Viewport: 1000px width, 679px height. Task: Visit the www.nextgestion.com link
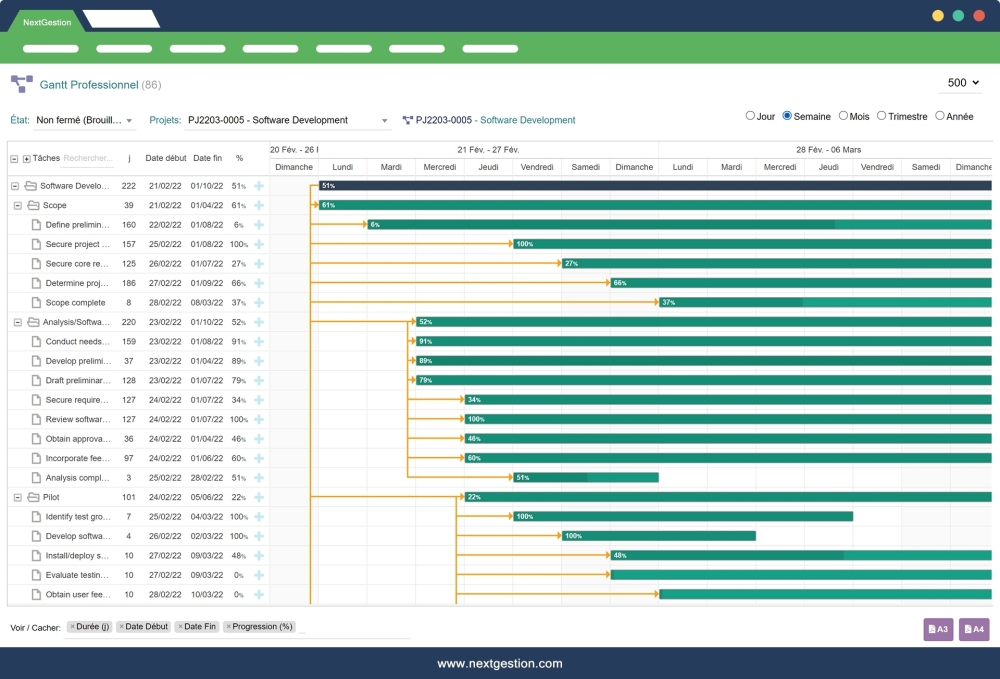pos(500,663)
